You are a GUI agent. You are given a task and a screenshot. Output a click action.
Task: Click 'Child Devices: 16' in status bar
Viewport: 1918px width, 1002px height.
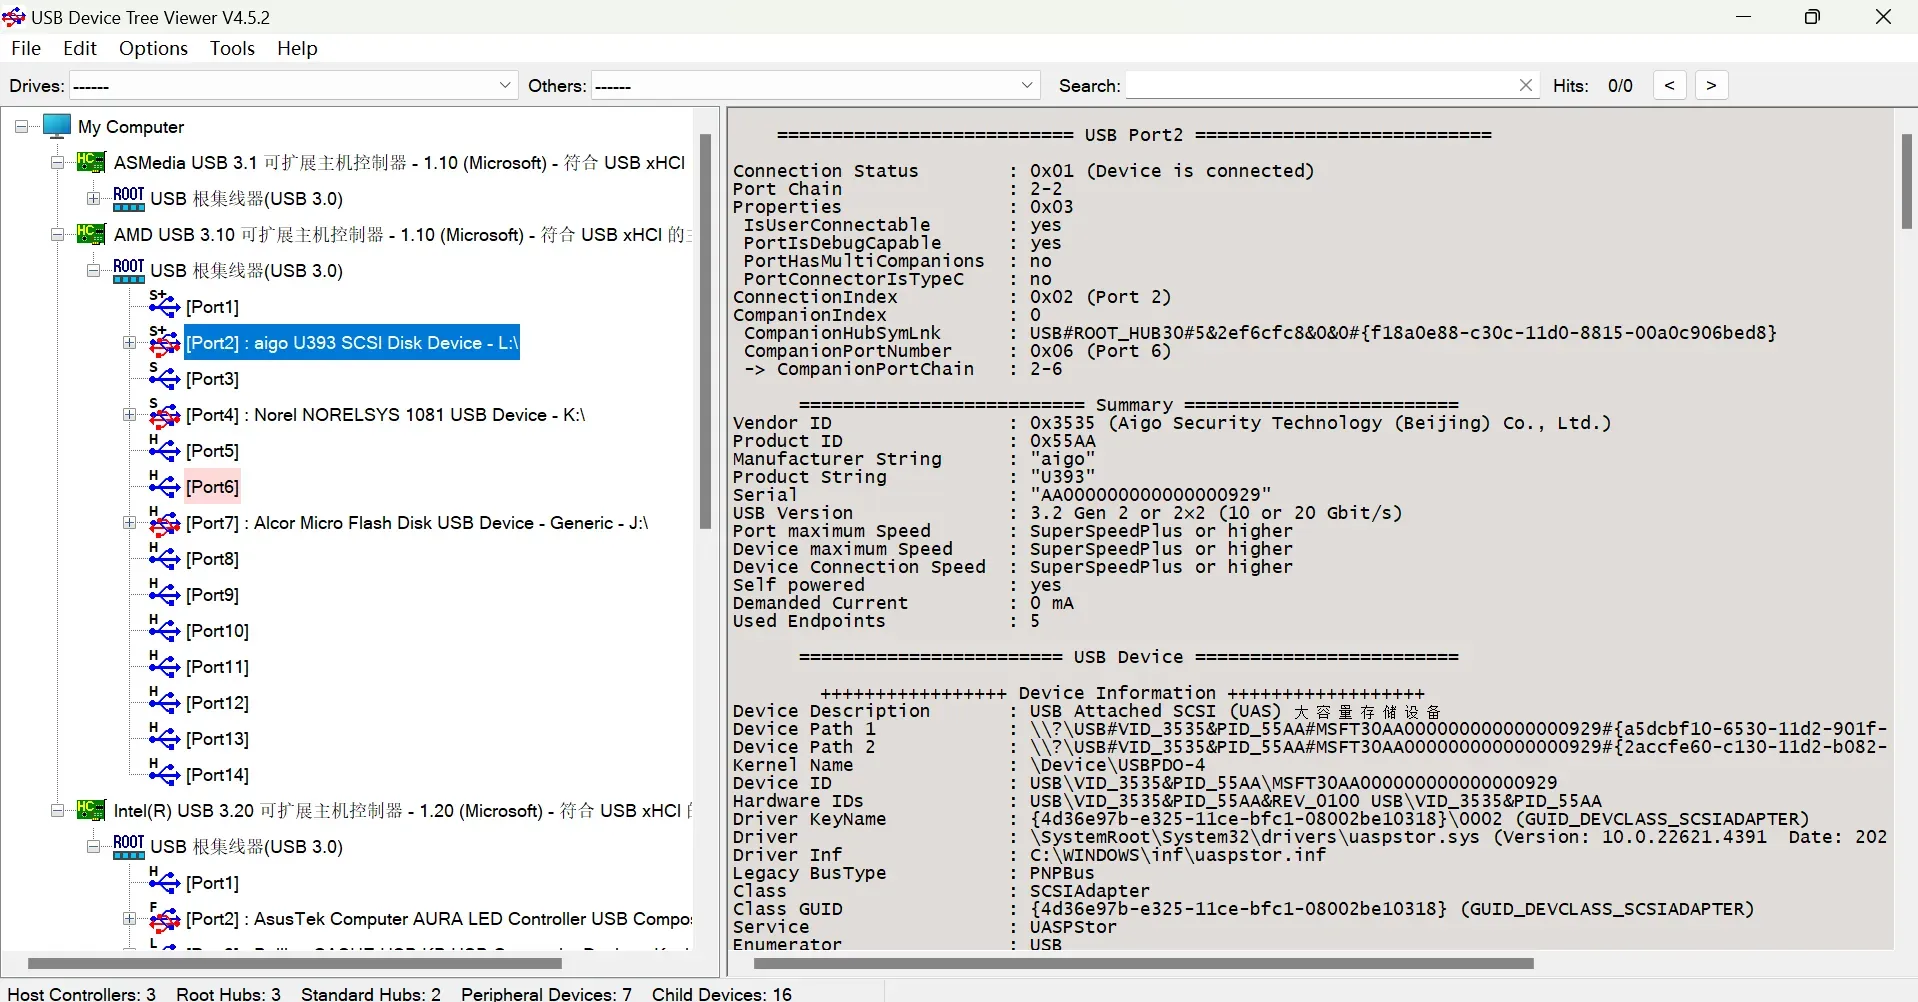click(x=722, y=993)
